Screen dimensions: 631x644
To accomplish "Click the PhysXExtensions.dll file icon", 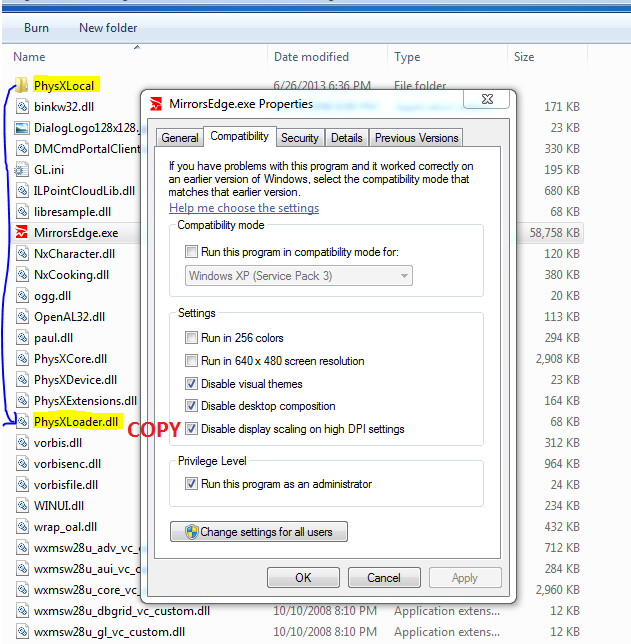I will point(22,400).
